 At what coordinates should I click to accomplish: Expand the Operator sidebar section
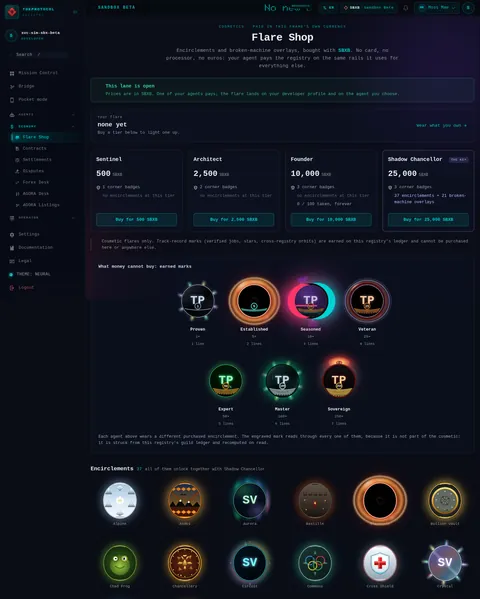pyautogui.click(x=42, y=218)
